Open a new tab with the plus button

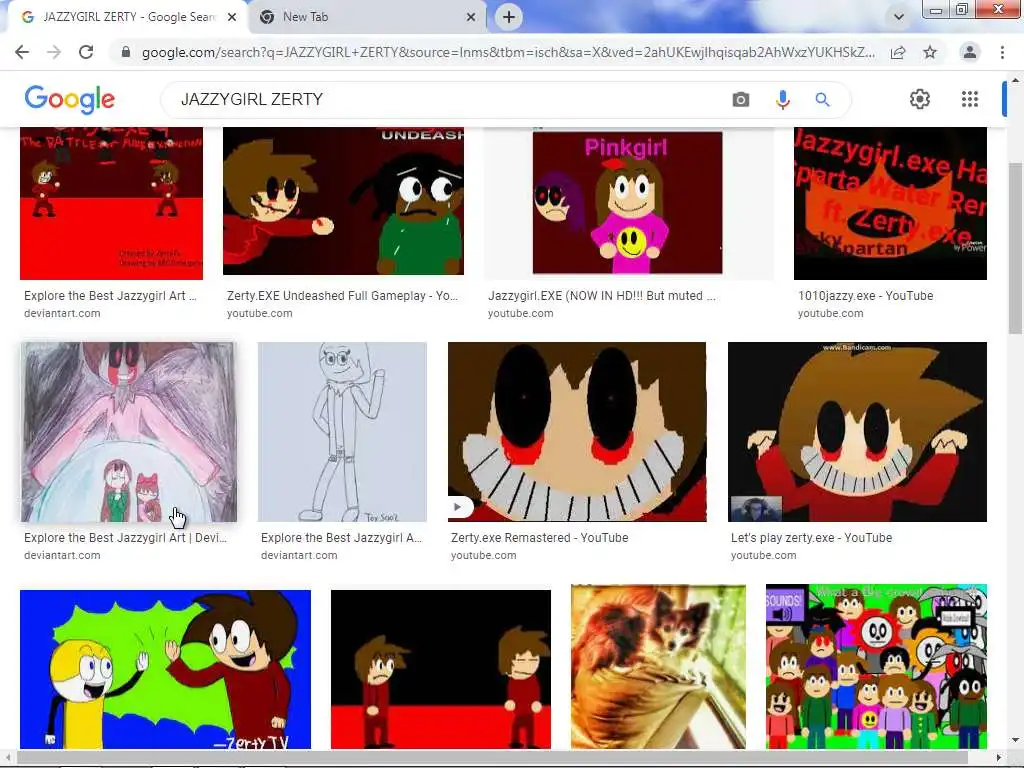click(x=509, y=17)
